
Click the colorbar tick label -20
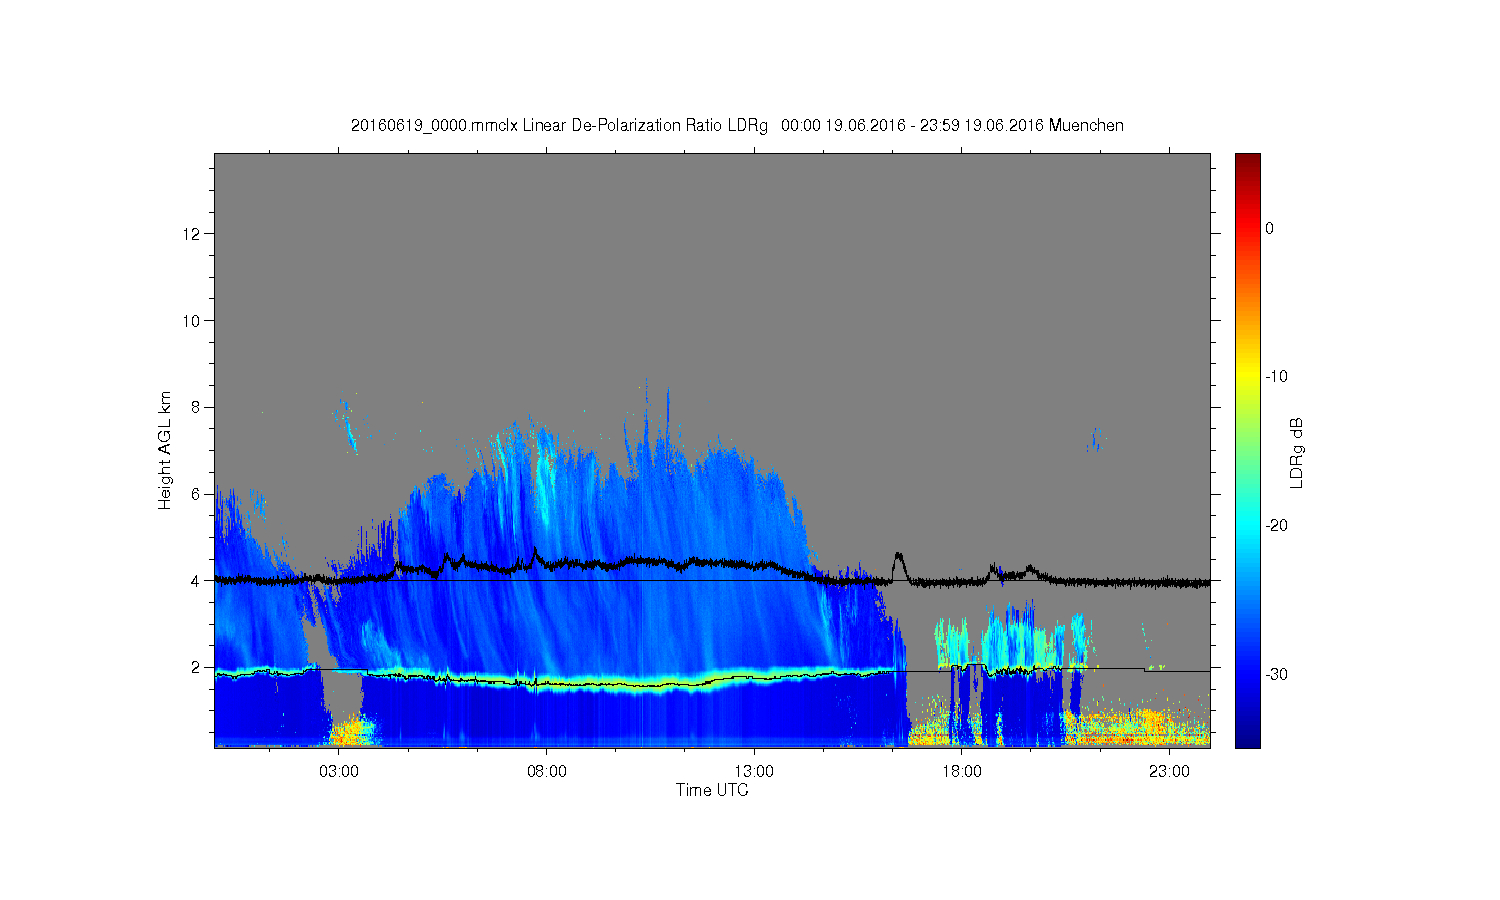point(1276,526)
